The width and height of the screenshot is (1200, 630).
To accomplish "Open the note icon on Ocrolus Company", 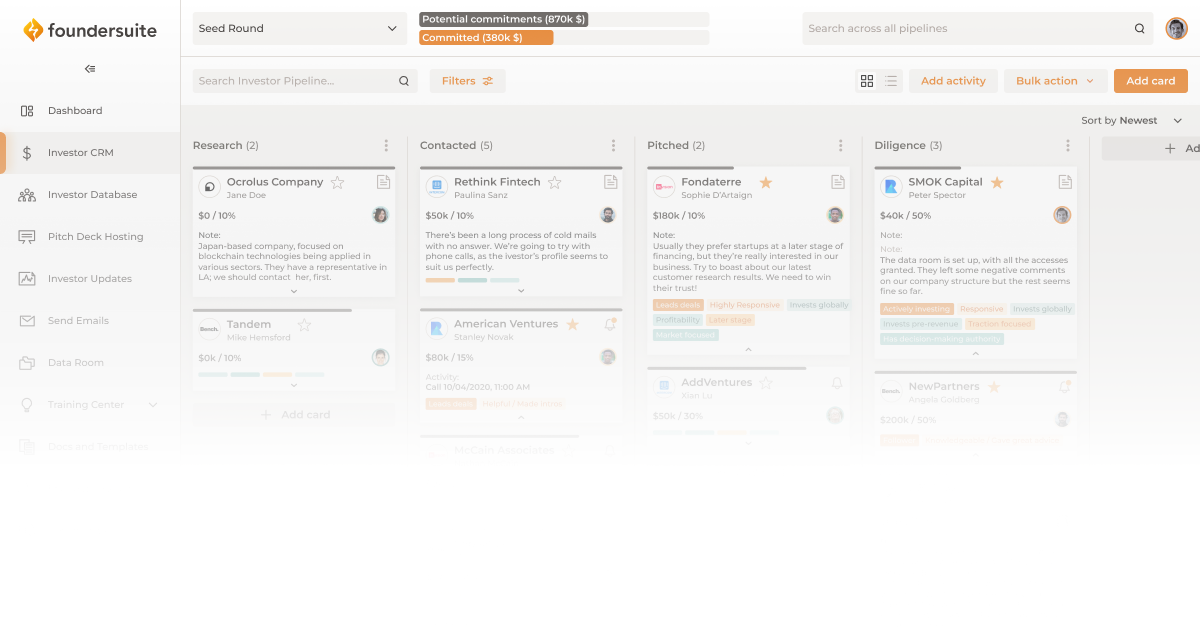I will tap(383, 182).
